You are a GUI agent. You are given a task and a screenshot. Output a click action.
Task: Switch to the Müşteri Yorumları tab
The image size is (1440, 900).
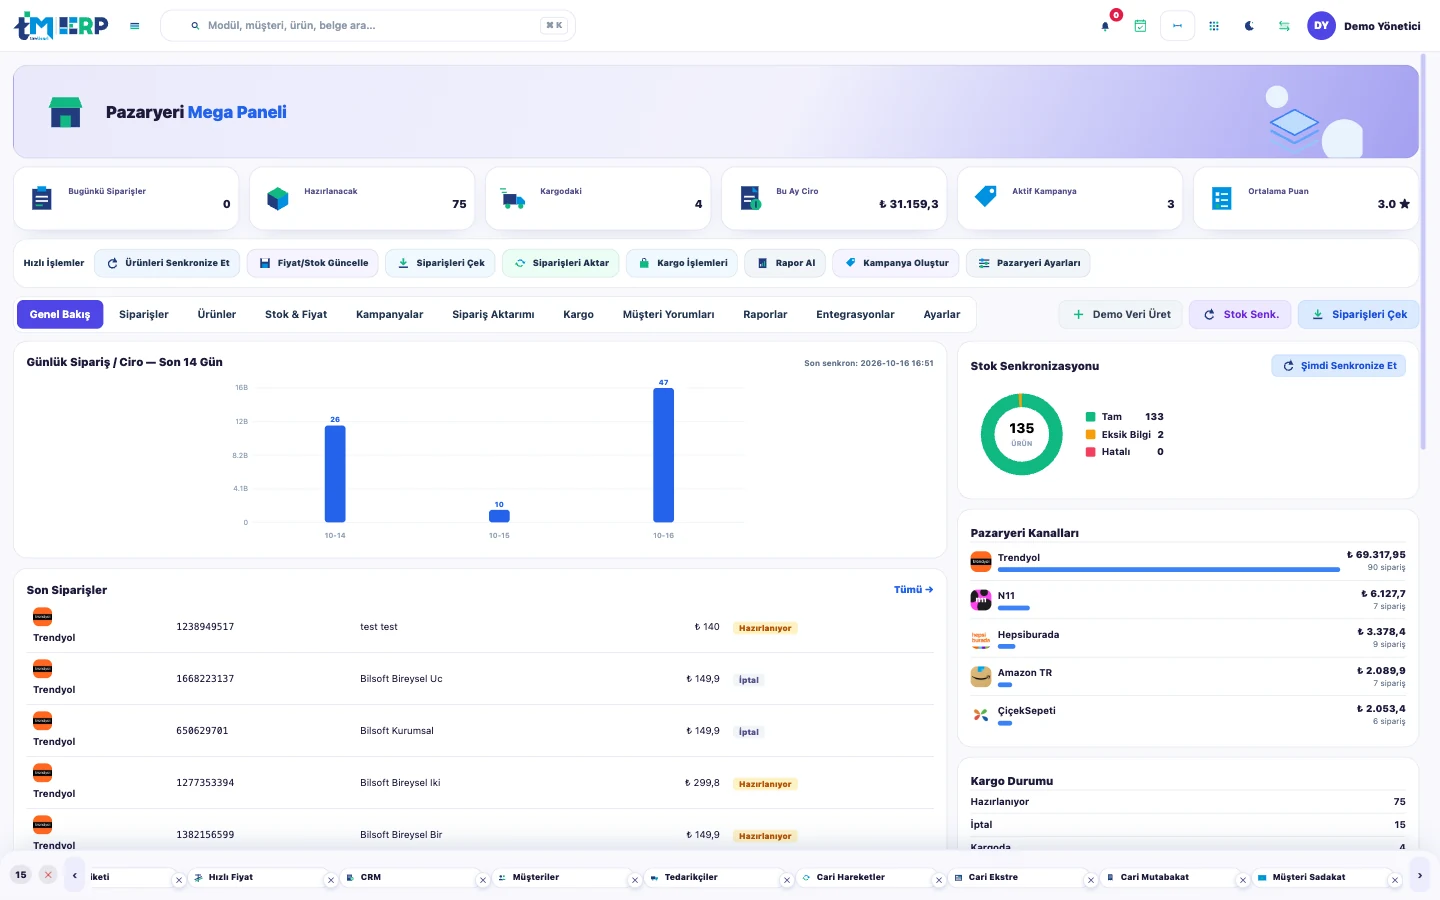coord(669,314)
